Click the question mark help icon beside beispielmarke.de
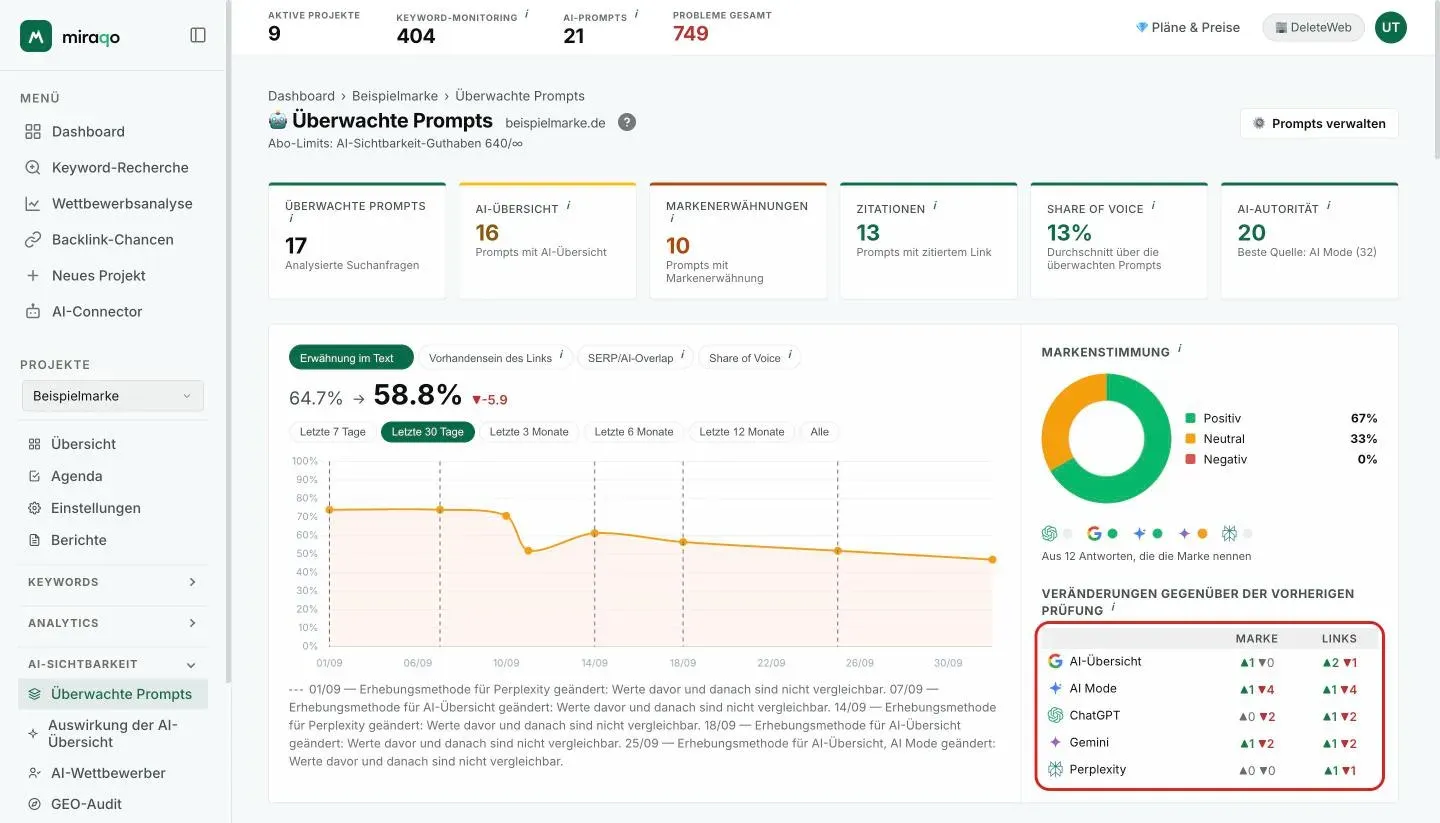1440x823 pixels. 627,122
